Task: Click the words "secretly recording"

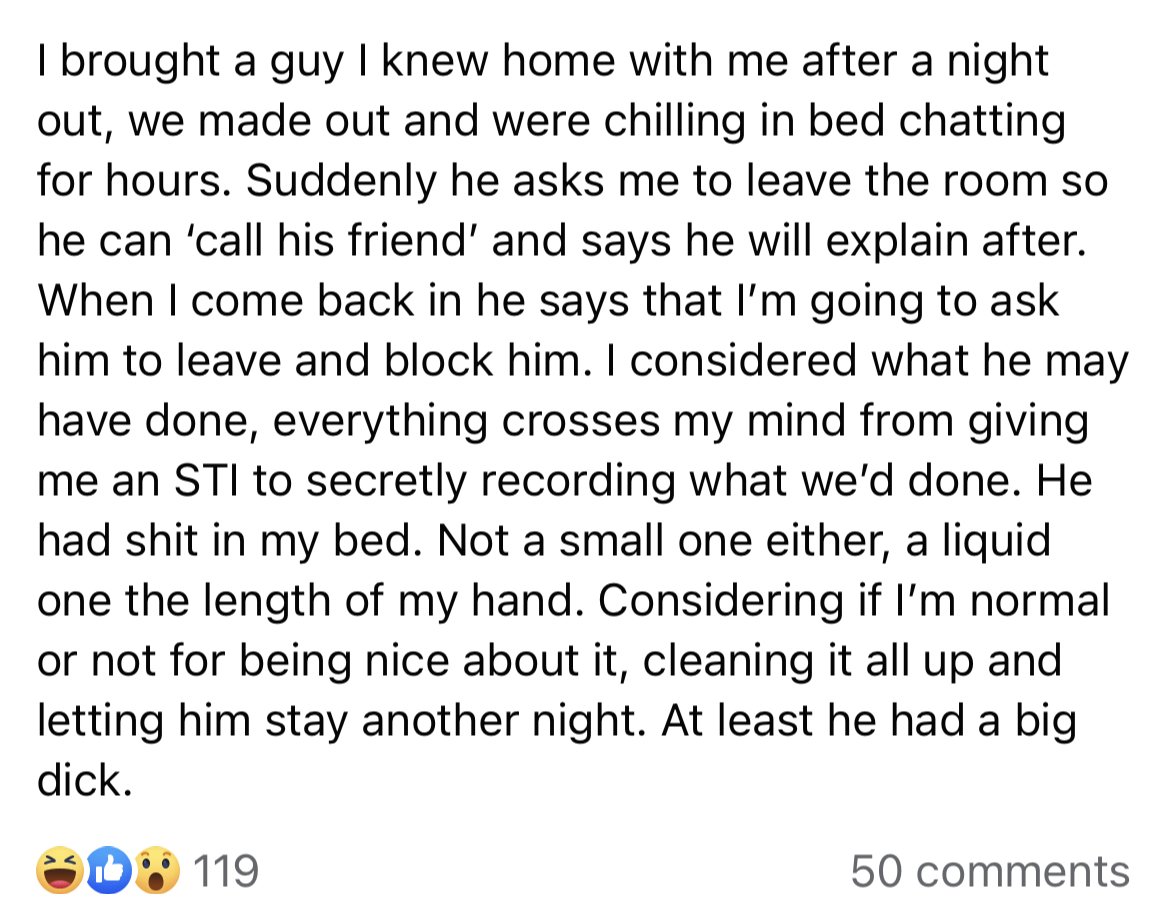Action: 490,481
